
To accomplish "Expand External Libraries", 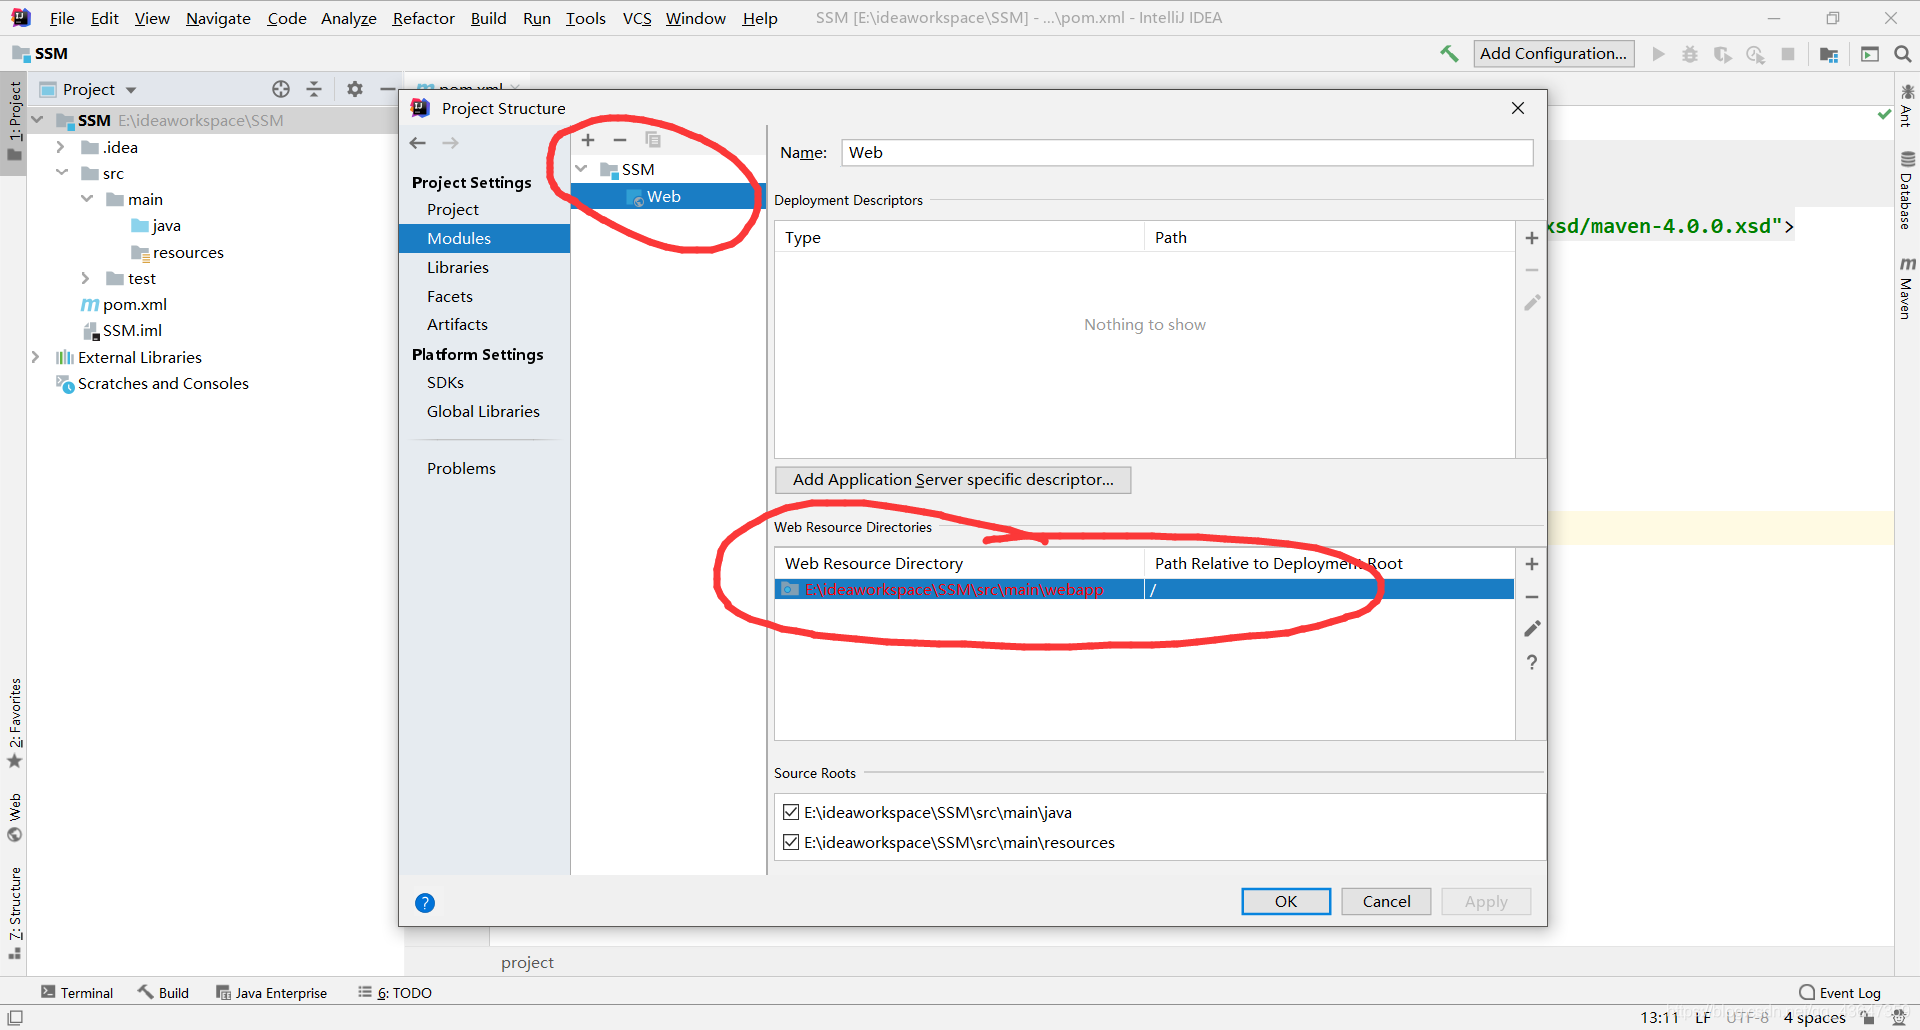I will pyautogui.click(x=36, y=357).
